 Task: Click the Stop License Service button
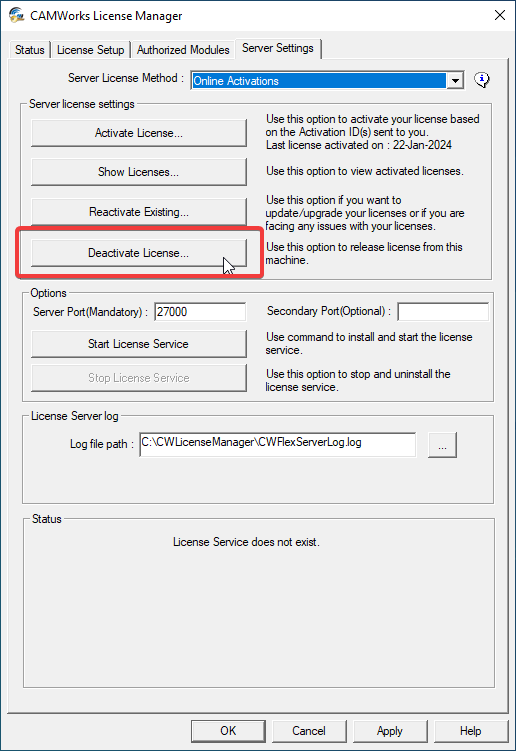click(139, 378)
